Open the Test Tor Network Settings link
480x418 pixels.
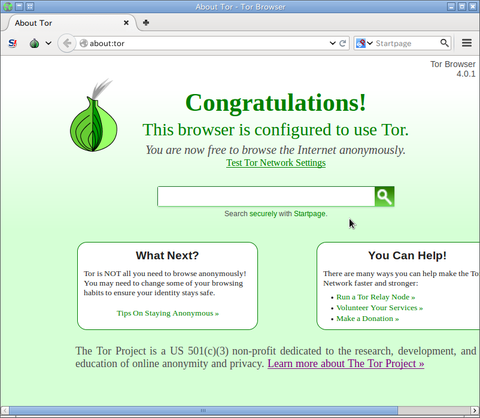(276, 163)
